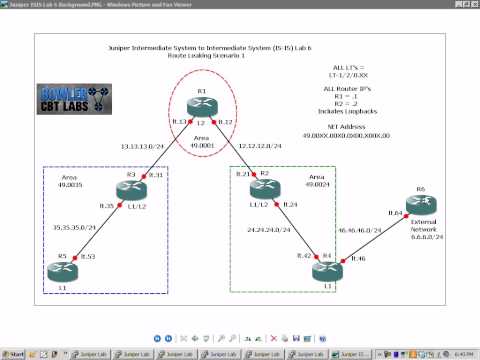Click the 'Area 49.0035' label
Screen dimensions: 480x360
70,181
